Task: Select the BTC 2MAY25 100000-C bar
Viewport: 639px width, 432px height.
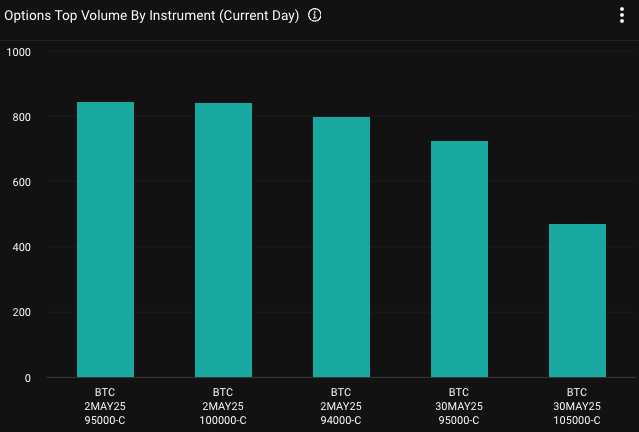Action: [223, 240]
